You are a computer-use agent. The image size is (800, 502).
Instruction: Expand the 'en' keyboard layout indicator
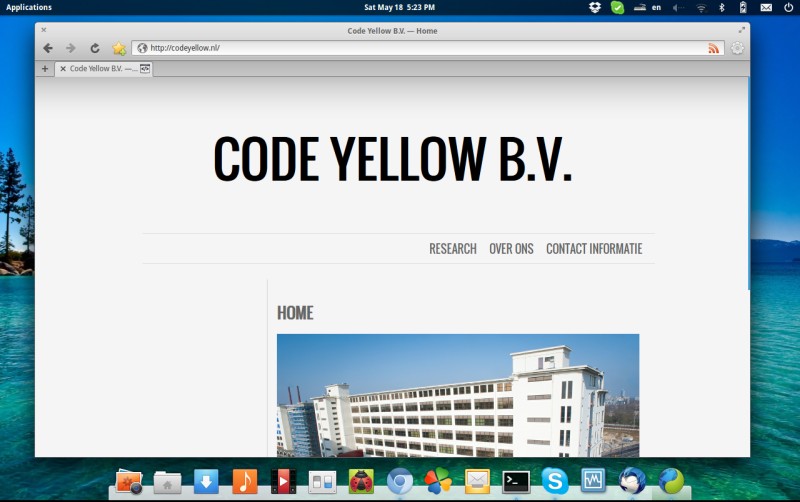(x=656, y=7)
